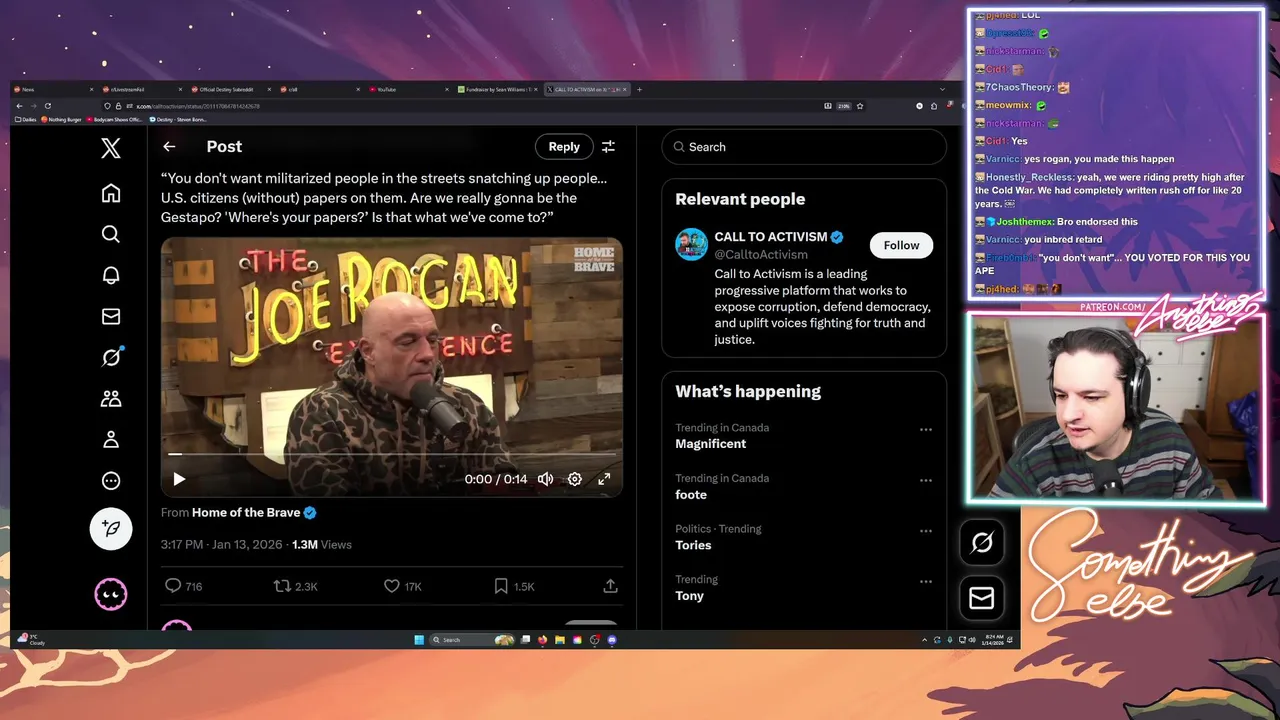The height and width of the screenshot is (720, 1280).
Task: Open Profile person icon in sidebar
Action: point(111,440)
